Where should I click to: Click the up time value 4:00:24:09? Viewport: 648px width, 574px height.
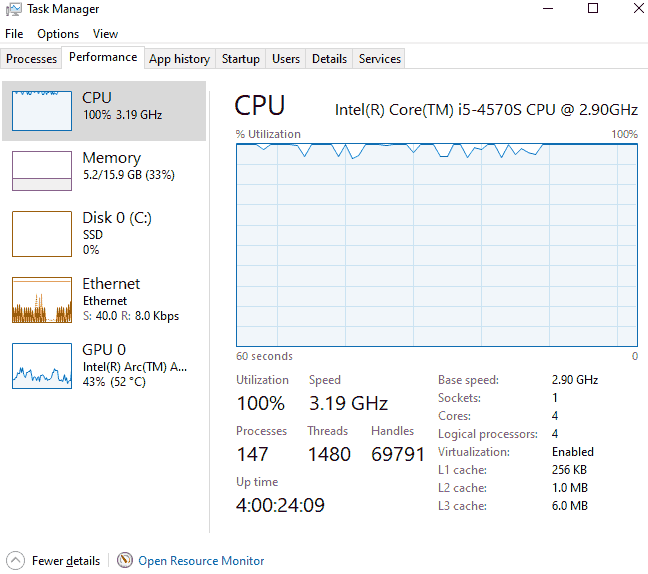pyautogui.click(x=280, y=505)
